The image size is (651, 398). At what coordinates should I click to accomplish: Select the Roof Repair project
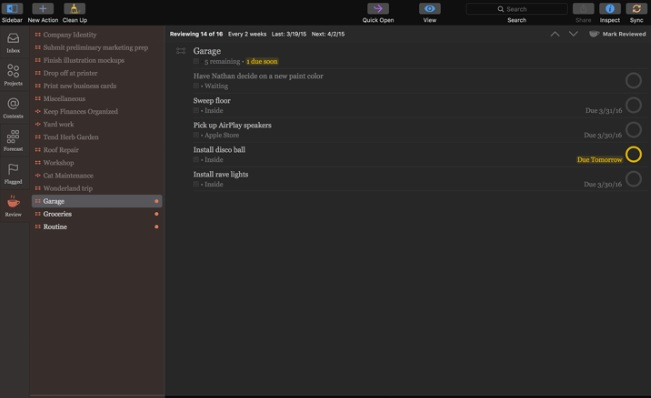point(97,150)
